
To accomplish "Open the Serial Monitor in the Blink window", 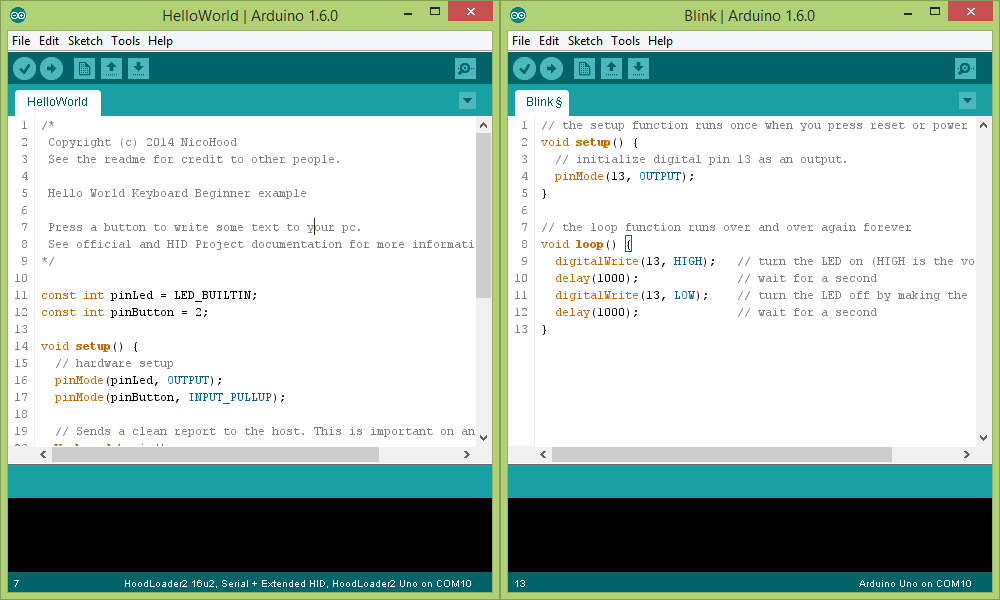I will point(964,68).
